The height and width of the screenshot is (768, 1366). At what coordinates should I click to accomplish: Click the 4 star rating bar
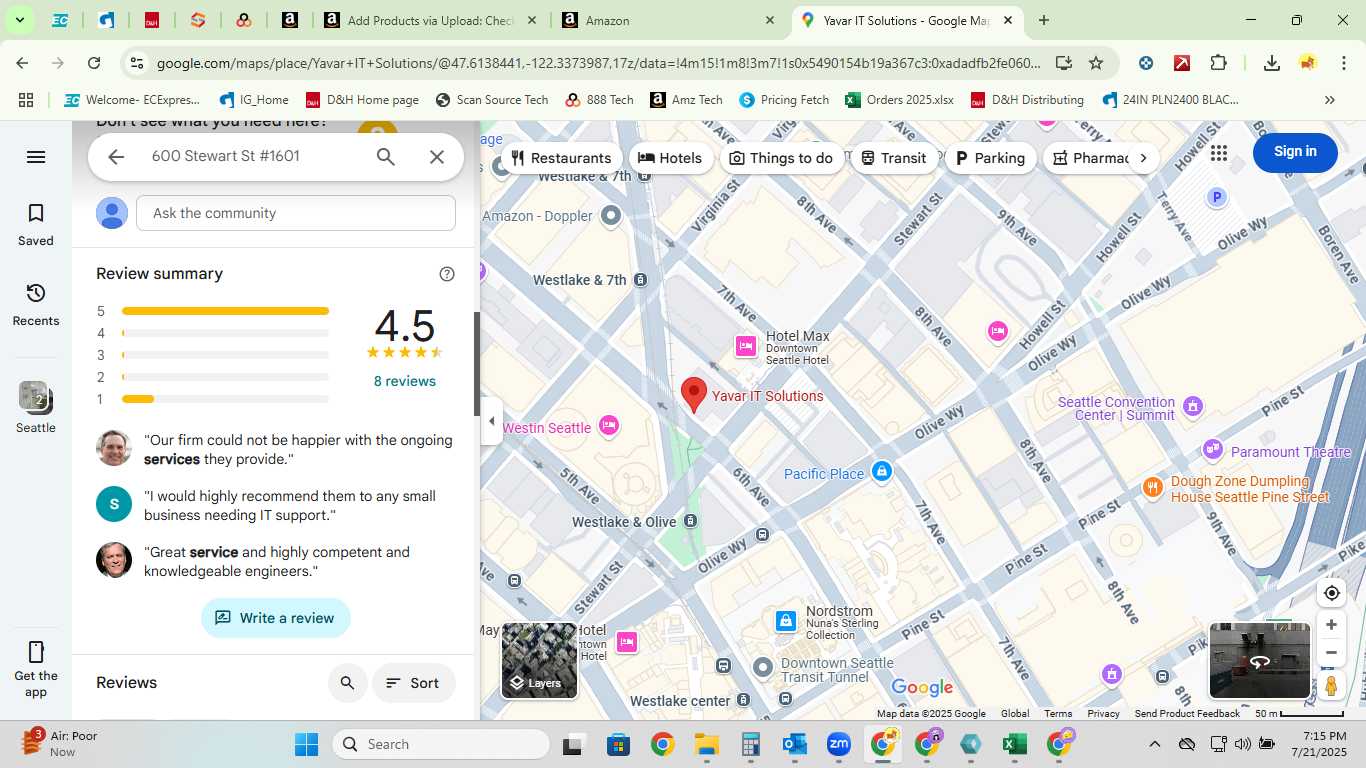(x=225, y=333)
